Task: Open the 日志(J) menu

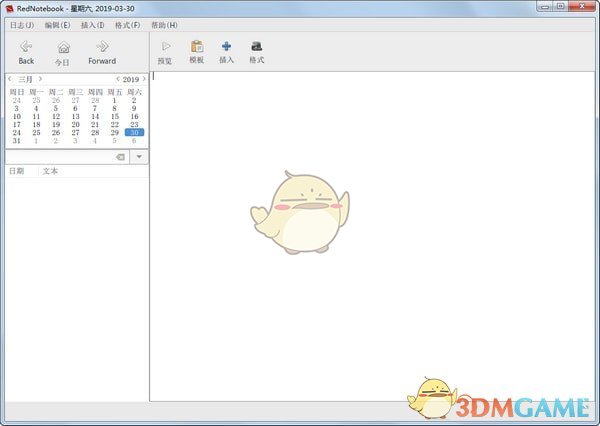Action: pos(21,24)
